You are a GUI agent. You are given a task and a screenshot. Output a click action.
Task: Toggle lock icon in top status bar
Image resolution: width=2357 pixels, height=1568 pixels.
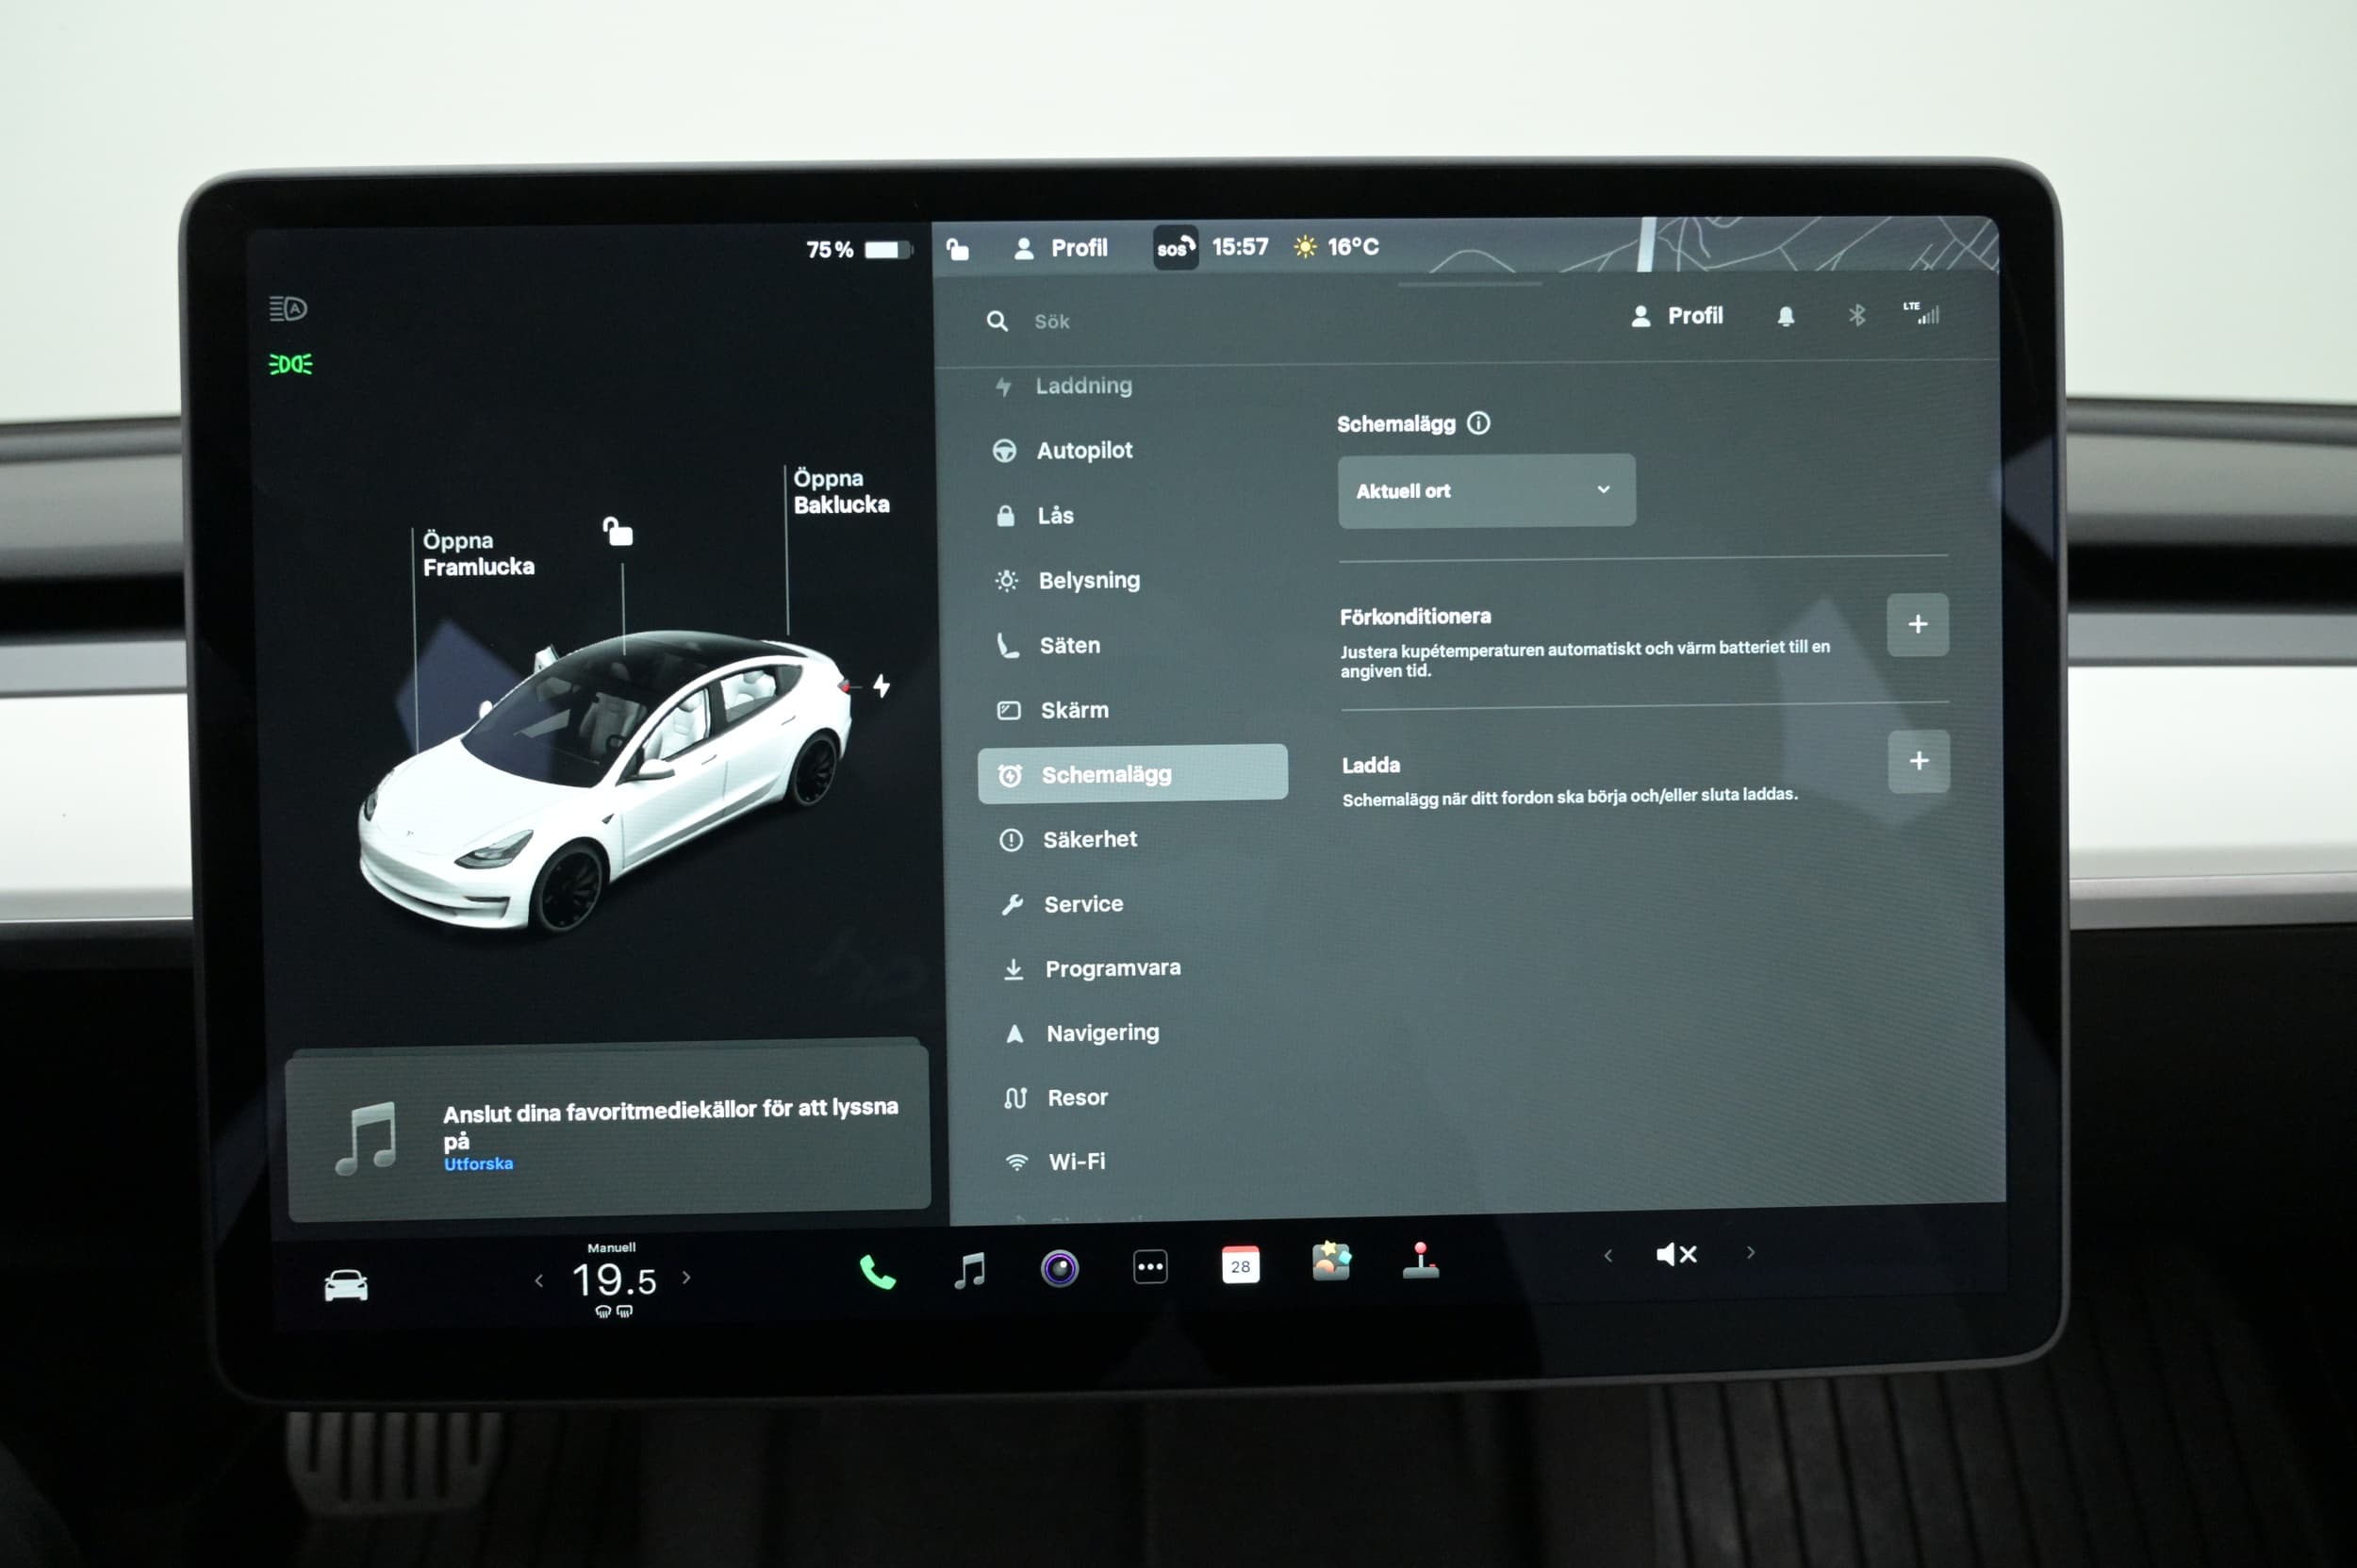[x=958, y=249]
